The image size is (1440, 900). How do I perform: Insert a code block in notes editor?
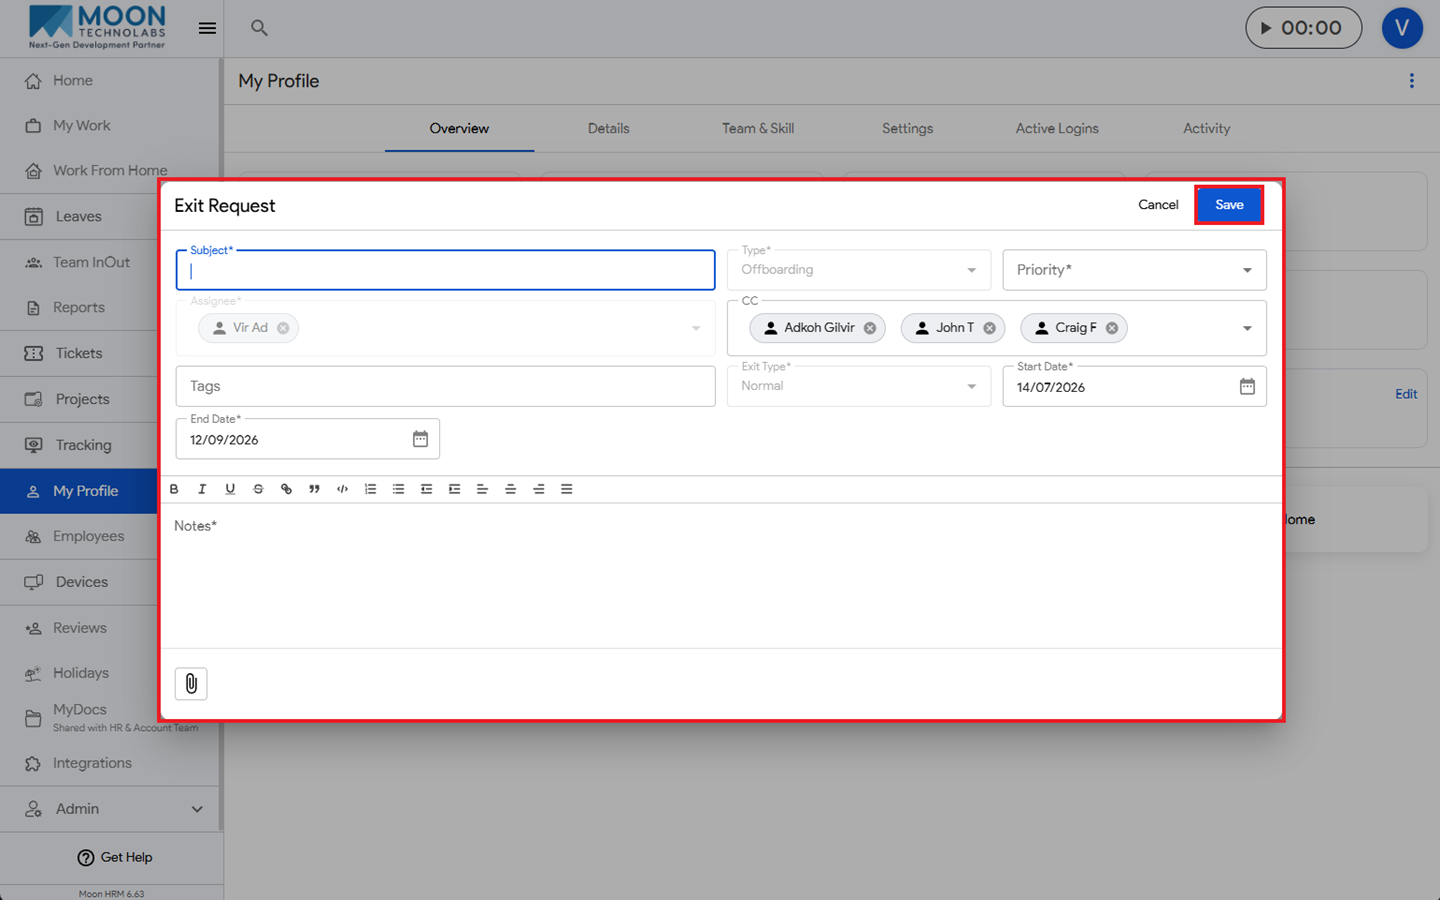[x=342, y=489]
